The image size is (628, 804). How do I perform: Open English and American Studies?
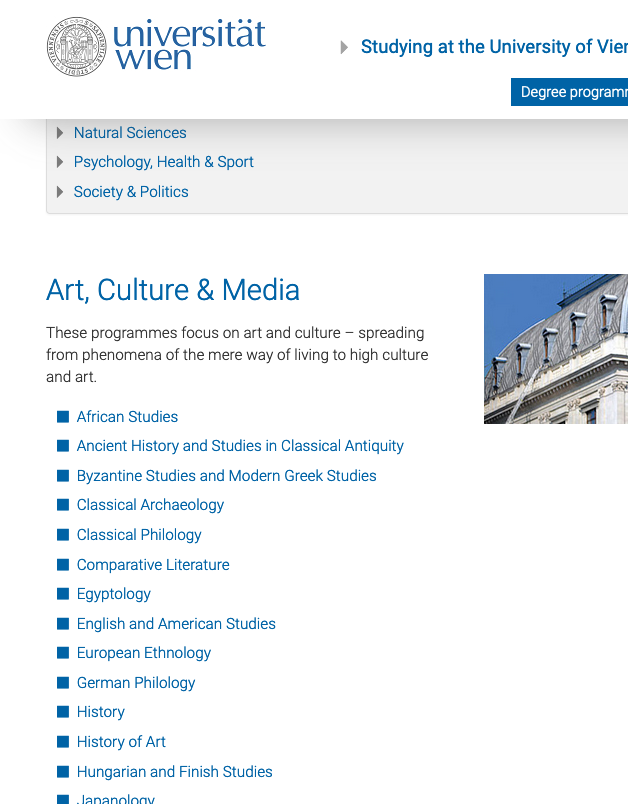(176, 624)
